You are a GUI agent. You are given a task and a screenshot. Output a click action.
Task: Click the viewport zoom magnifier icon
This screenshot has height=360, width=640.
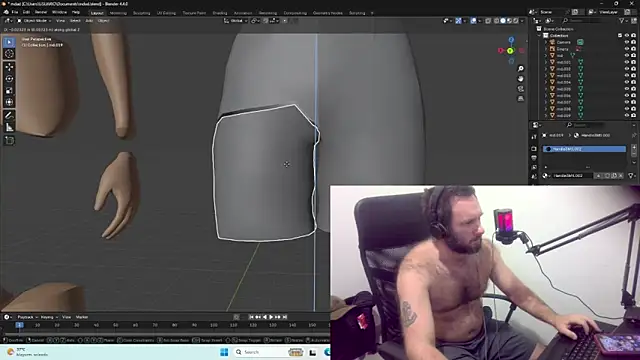520,69
